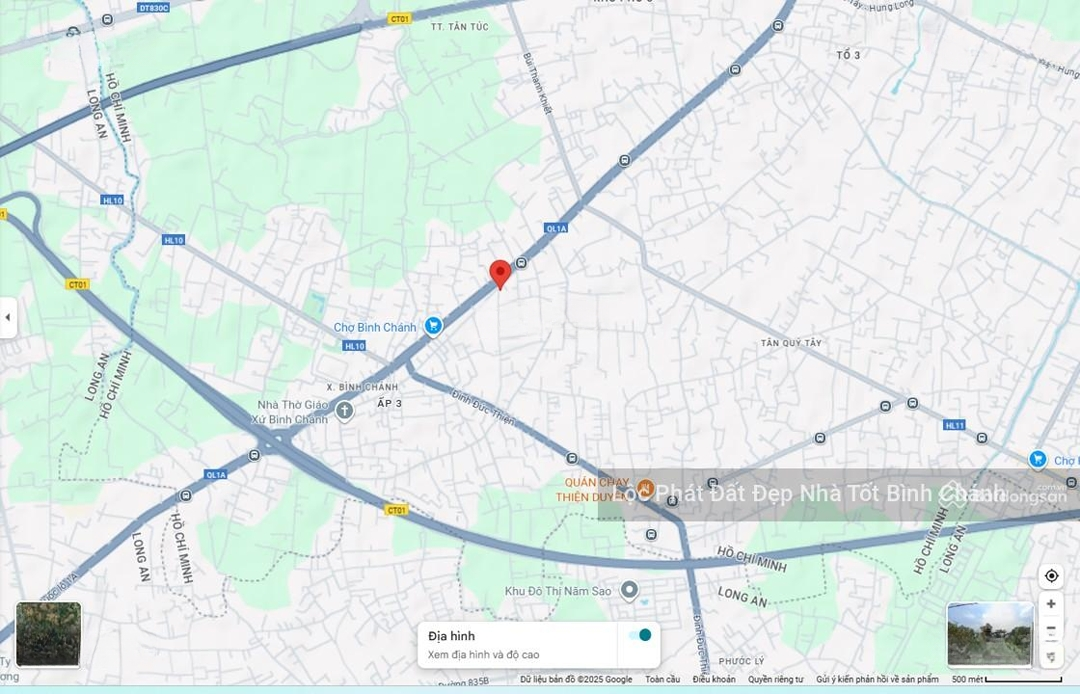Open the Điều khoản terms link
Viewport: 1080px width, 694px height.
pos(713,680)
